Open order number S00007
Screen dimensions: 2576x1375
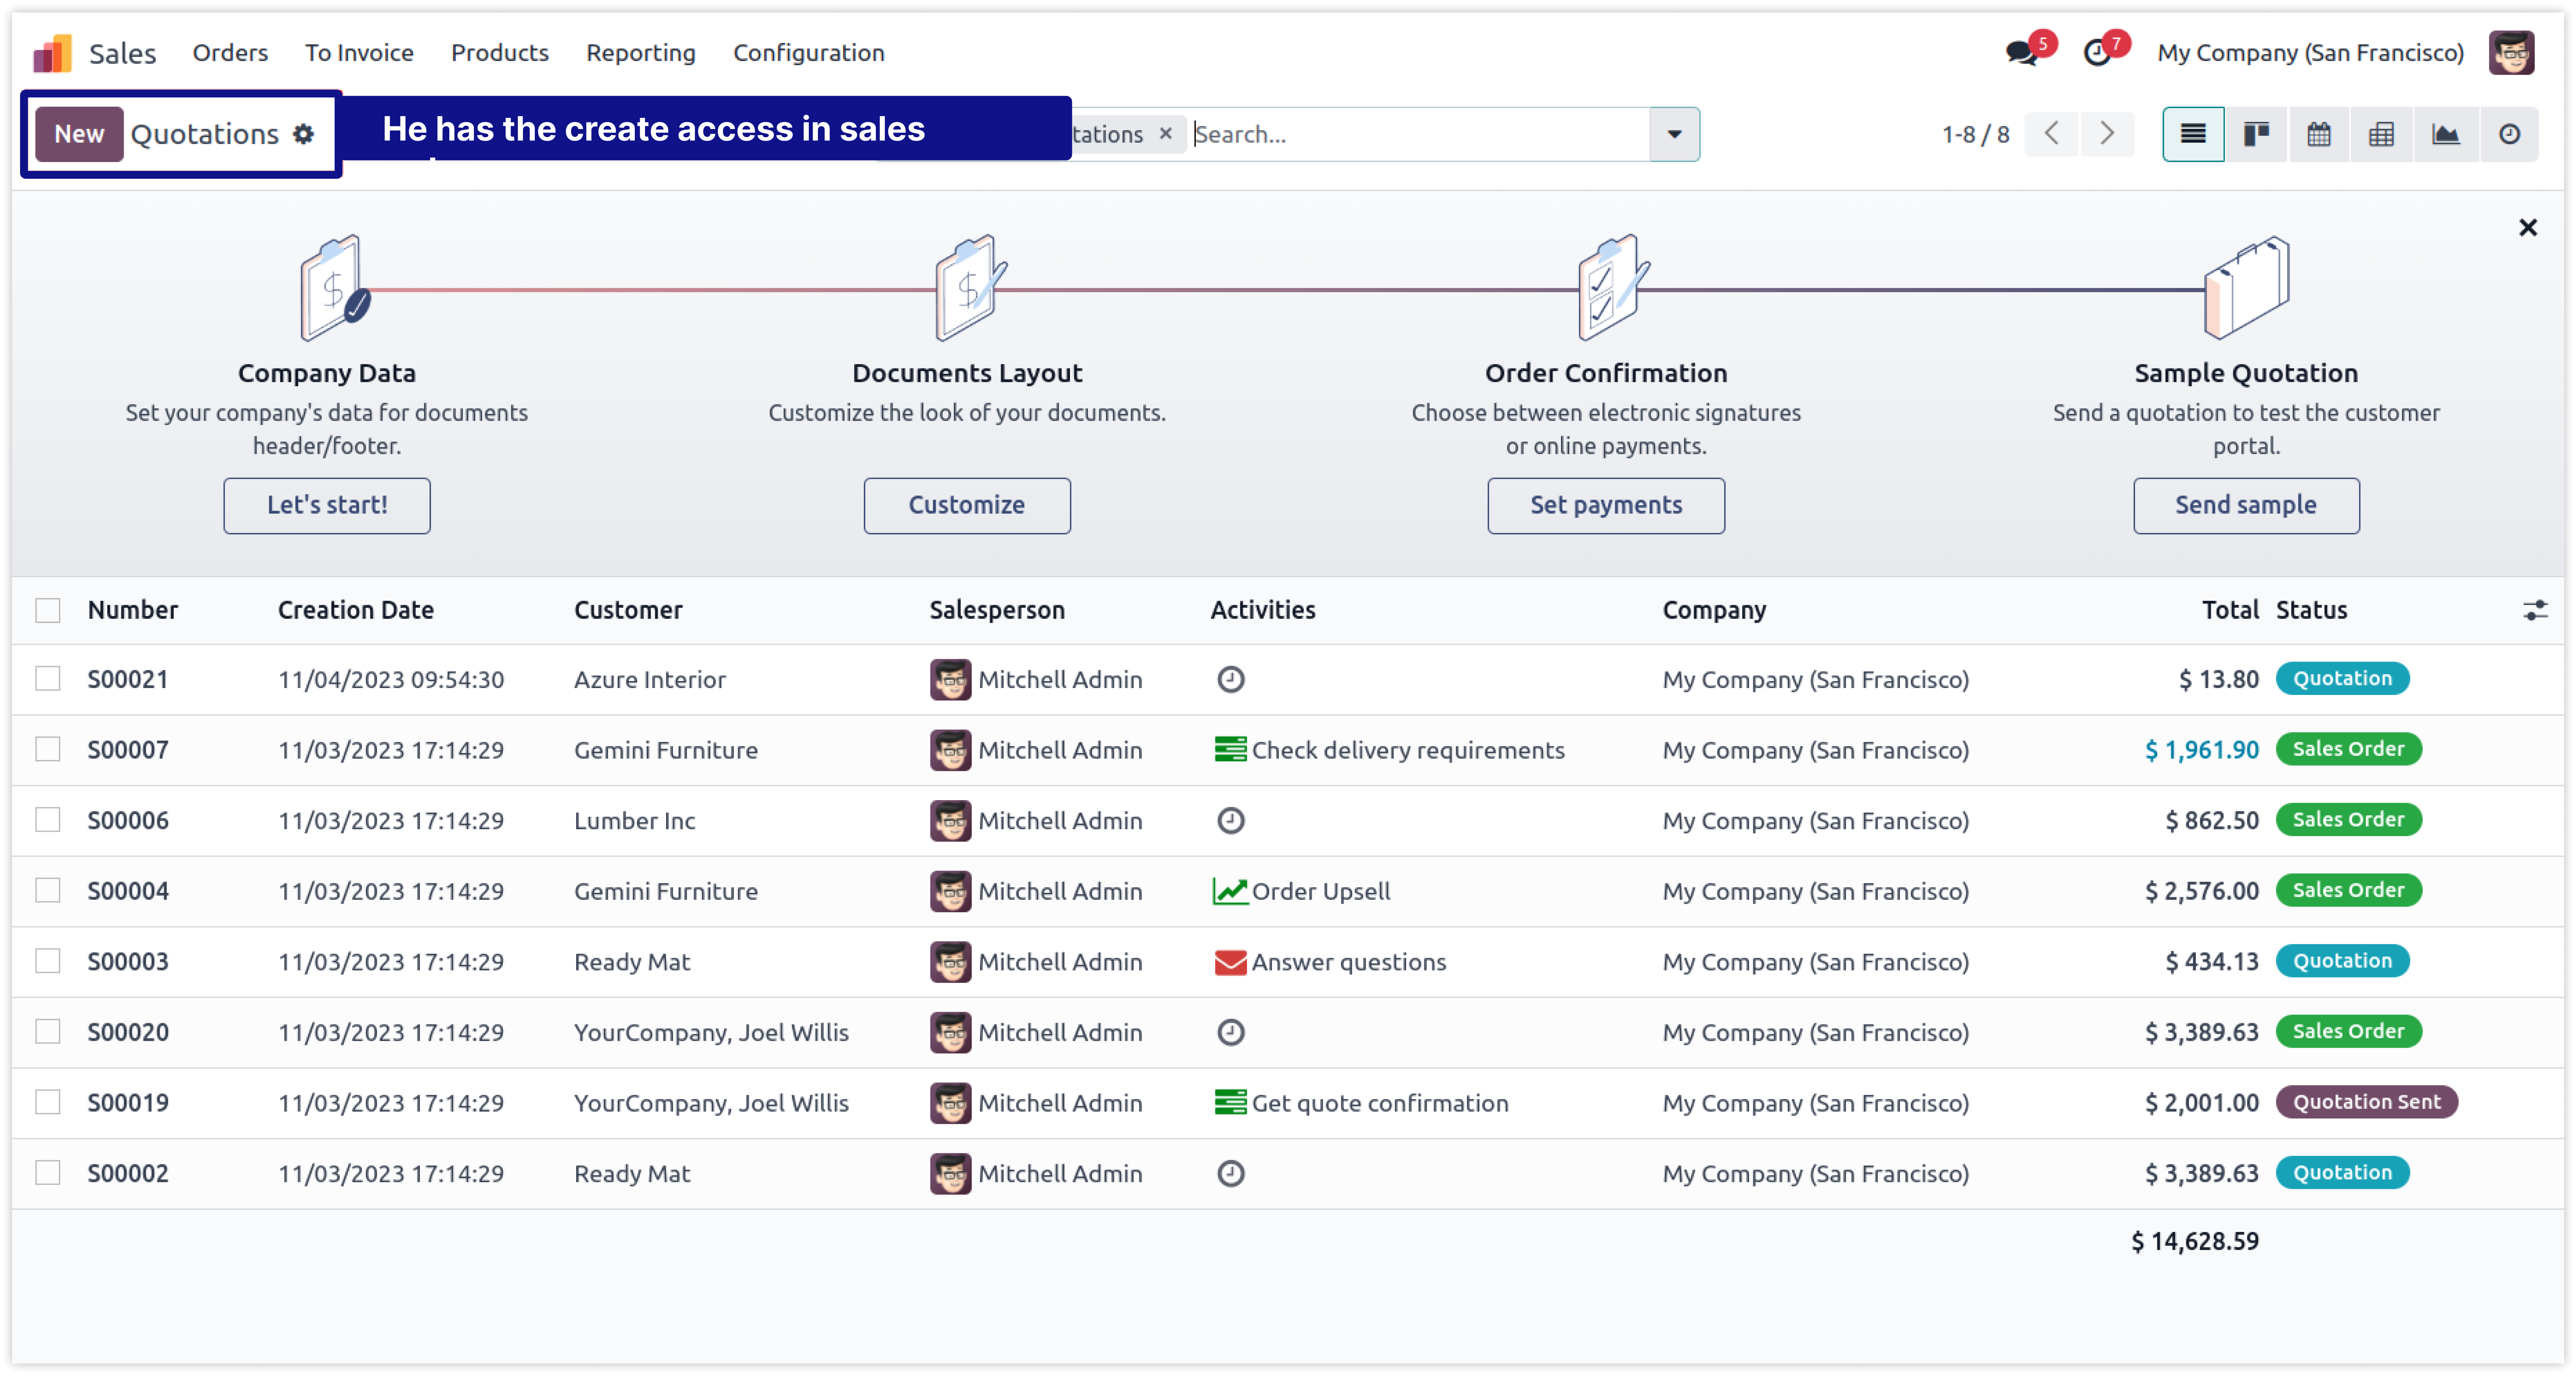tap(128, 750)
